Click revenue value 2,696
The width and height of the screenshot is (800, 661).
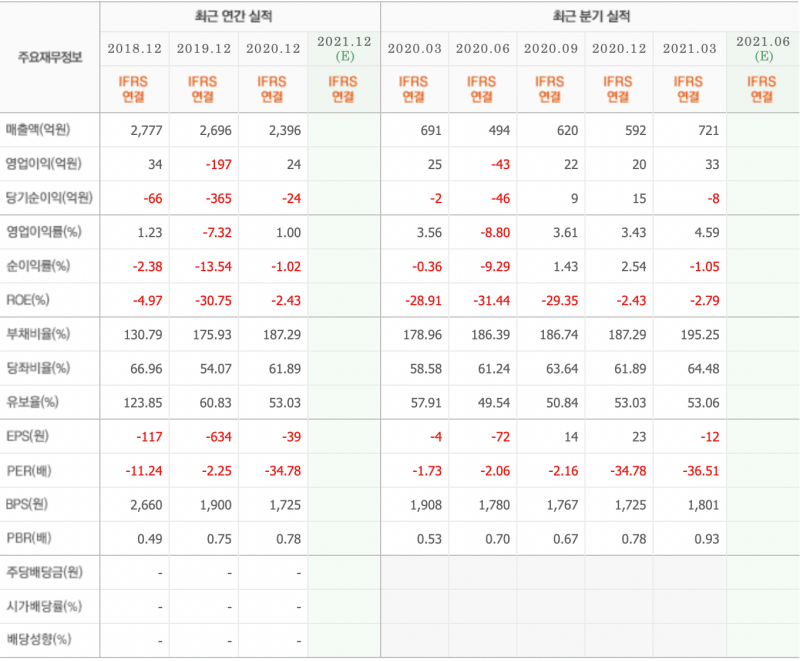(215, 131)
